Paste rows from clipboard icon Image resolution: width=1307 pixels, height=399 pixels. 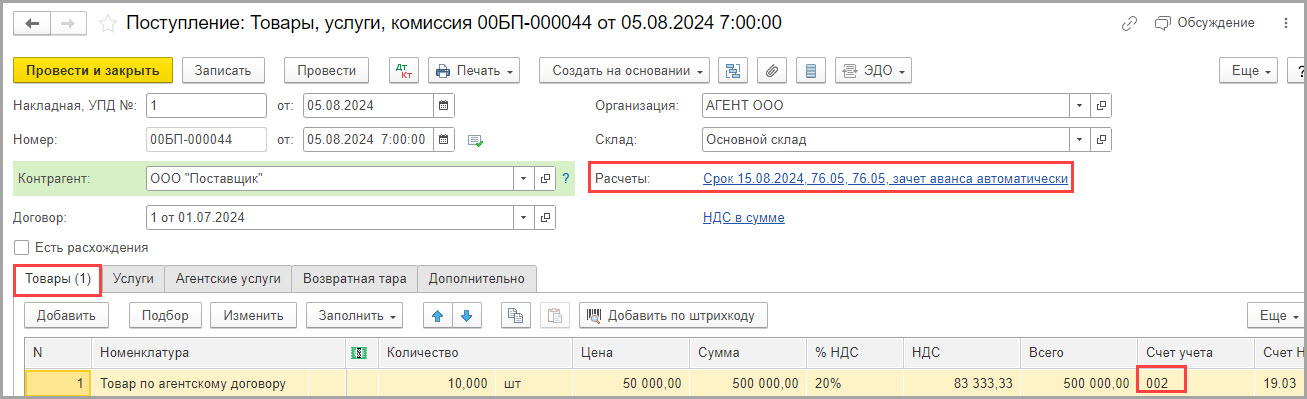554,315
